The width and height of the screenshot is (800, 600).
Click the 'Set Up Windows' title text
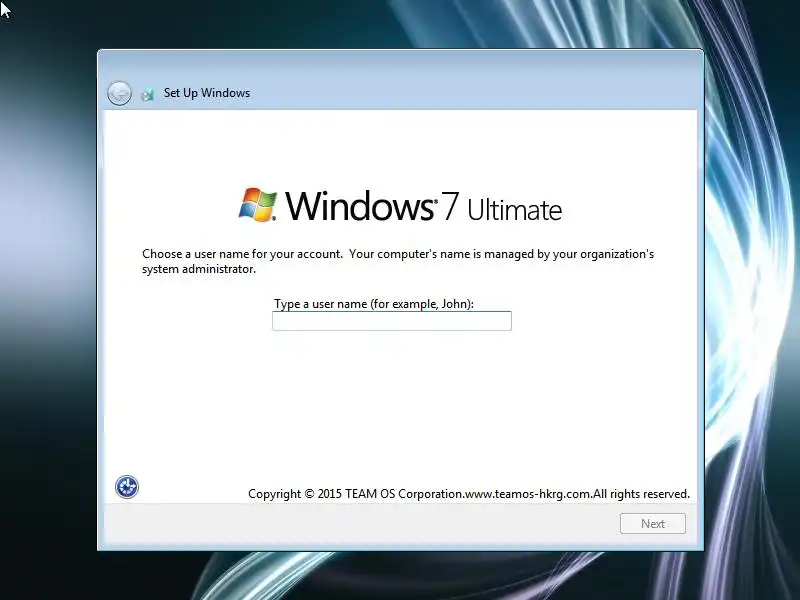(x=207, y=93)
